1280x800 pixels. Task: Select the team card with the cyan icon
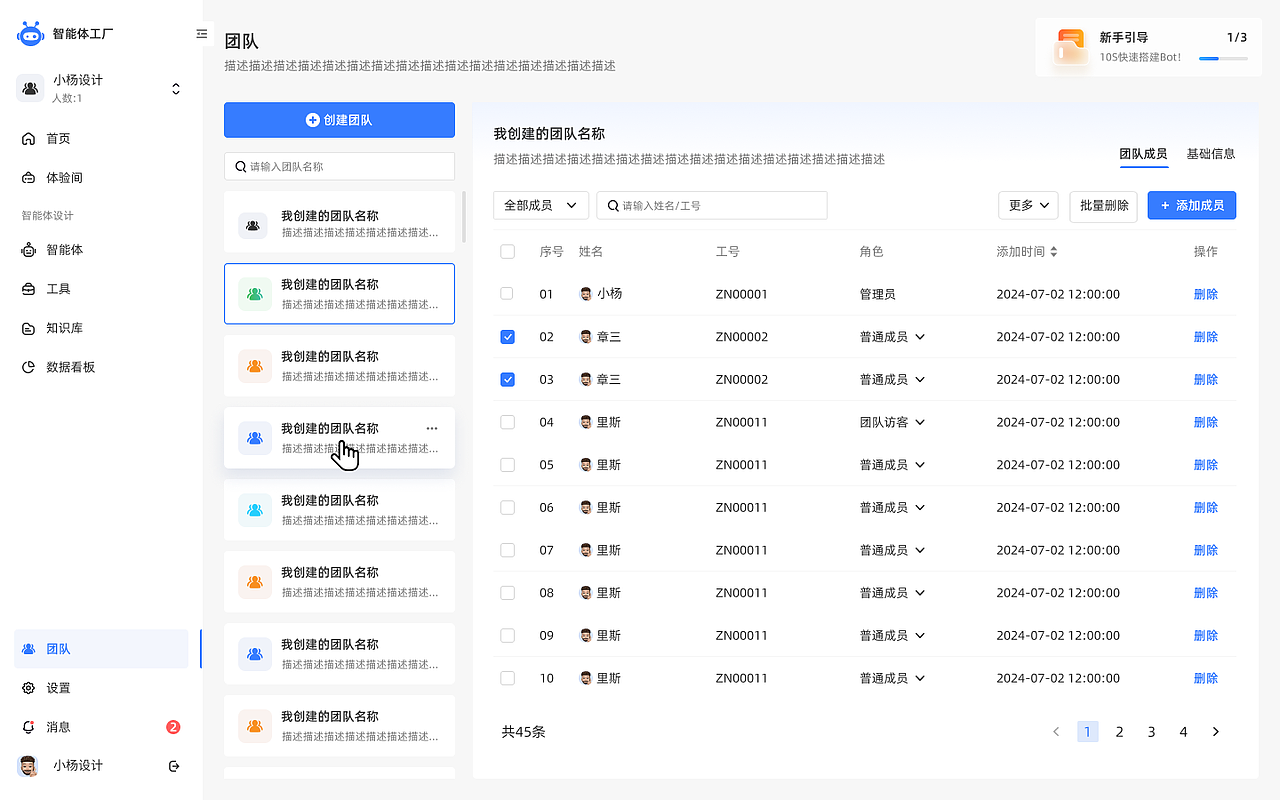339,510
